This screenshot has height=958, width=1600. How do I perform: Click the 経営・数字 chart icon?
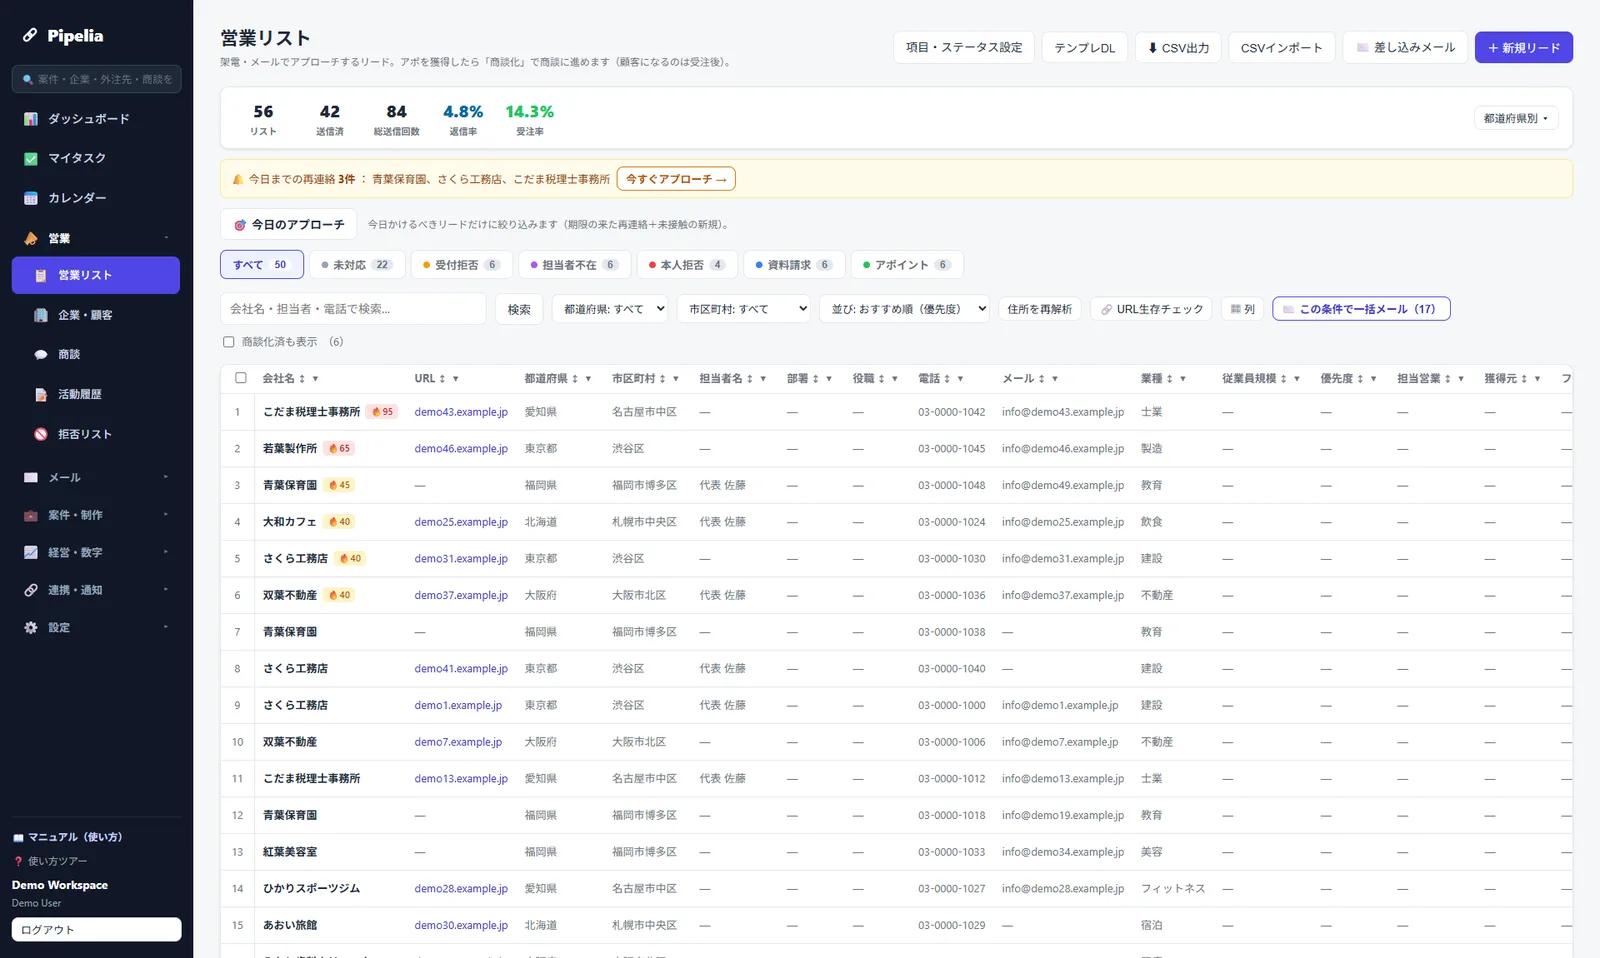31,552
